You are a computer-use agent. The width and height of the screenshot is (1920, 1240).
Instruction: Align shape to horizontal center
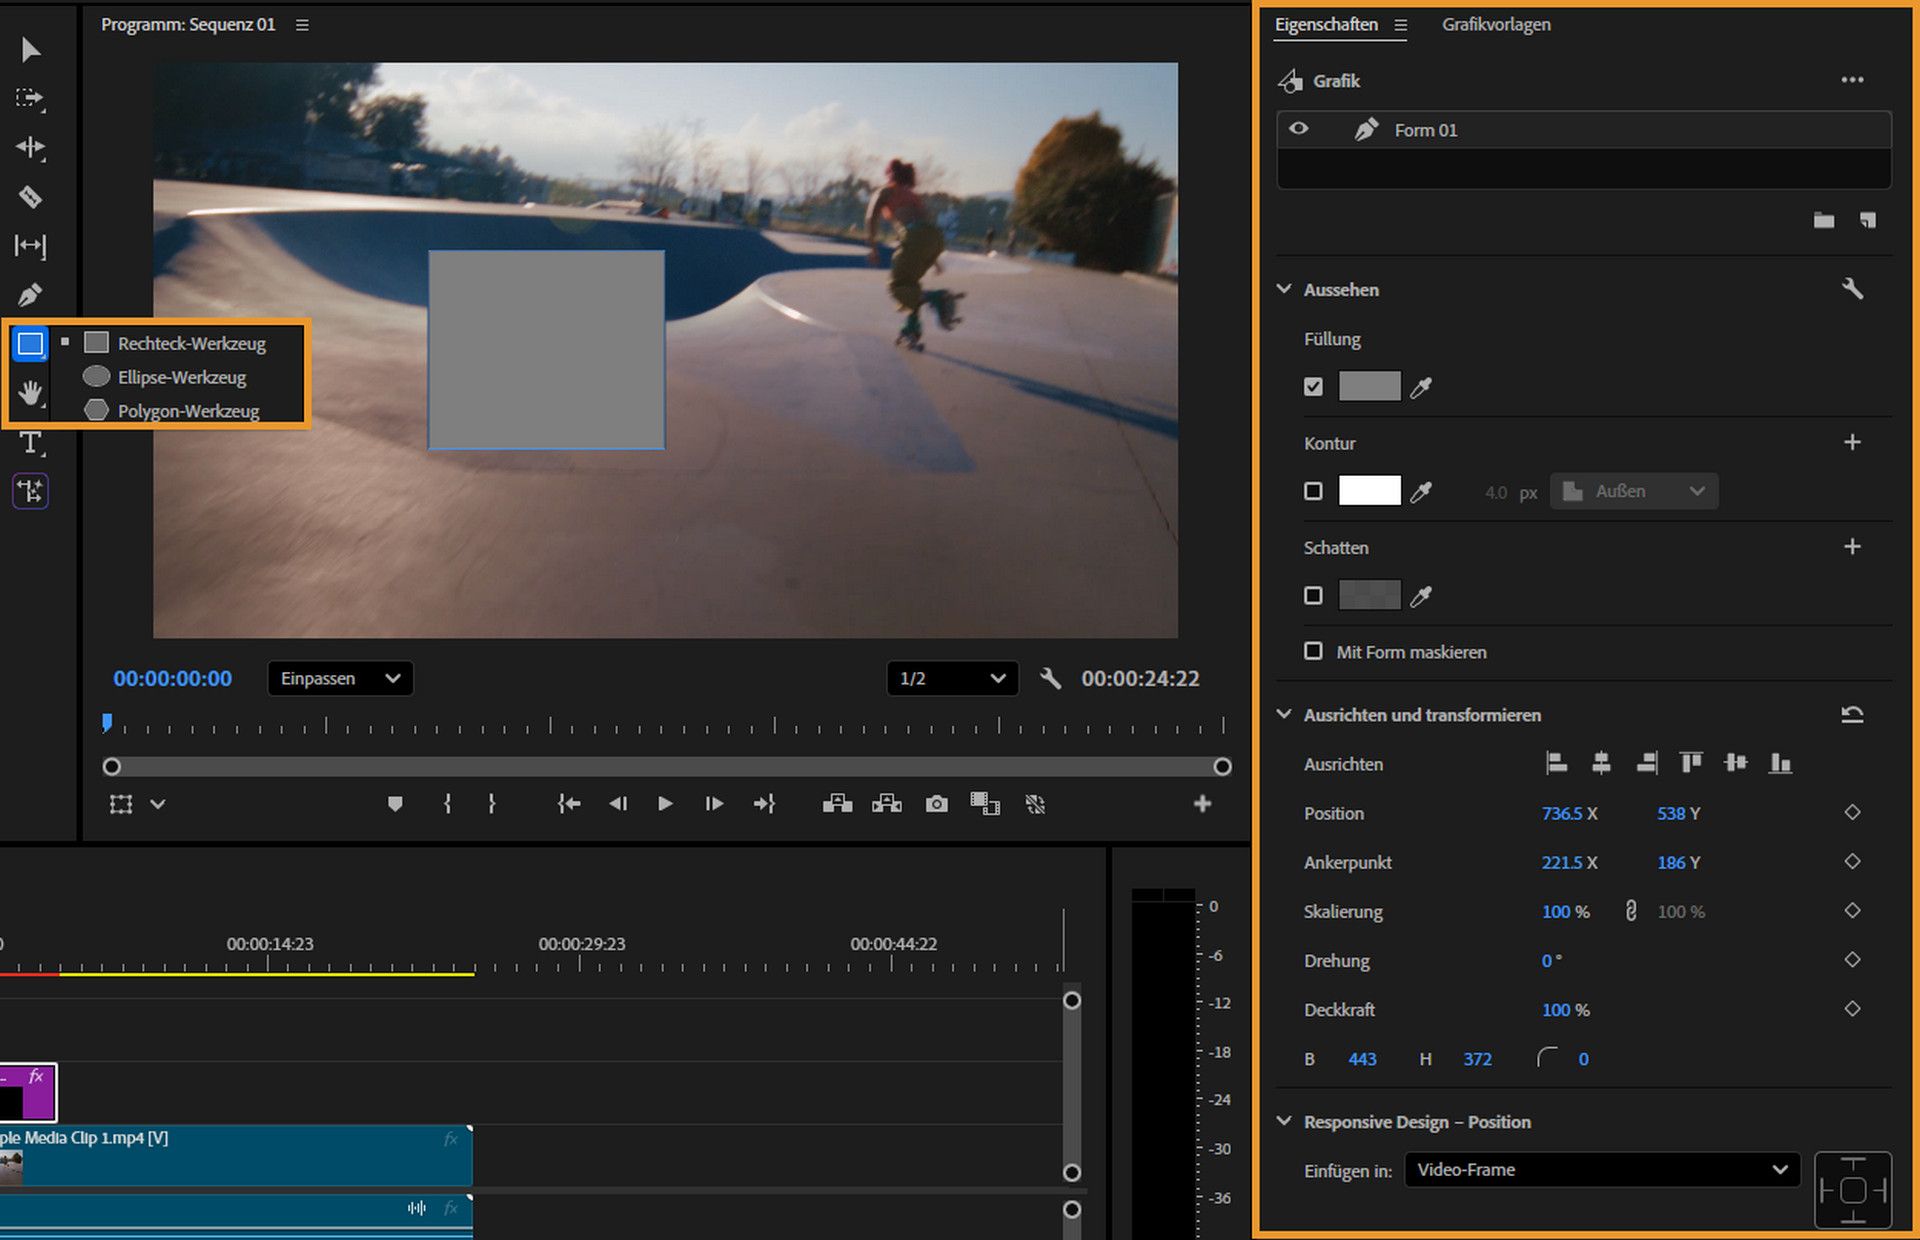click(x=1601, y=764)
